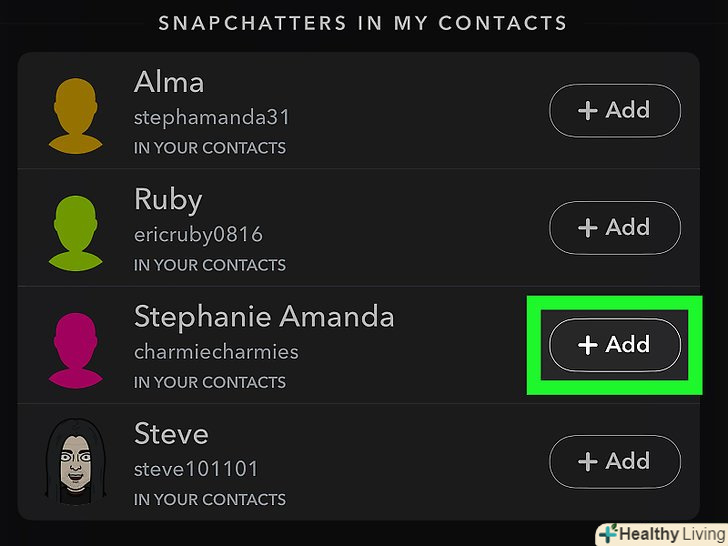Screen dimensions: 728x546
Task: Select the name Alma
Action: 169,83
